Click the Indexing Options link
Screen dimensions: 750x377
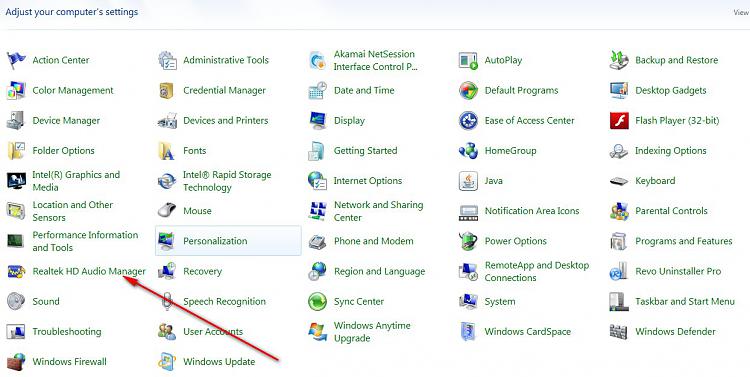(x=671, y=151)
